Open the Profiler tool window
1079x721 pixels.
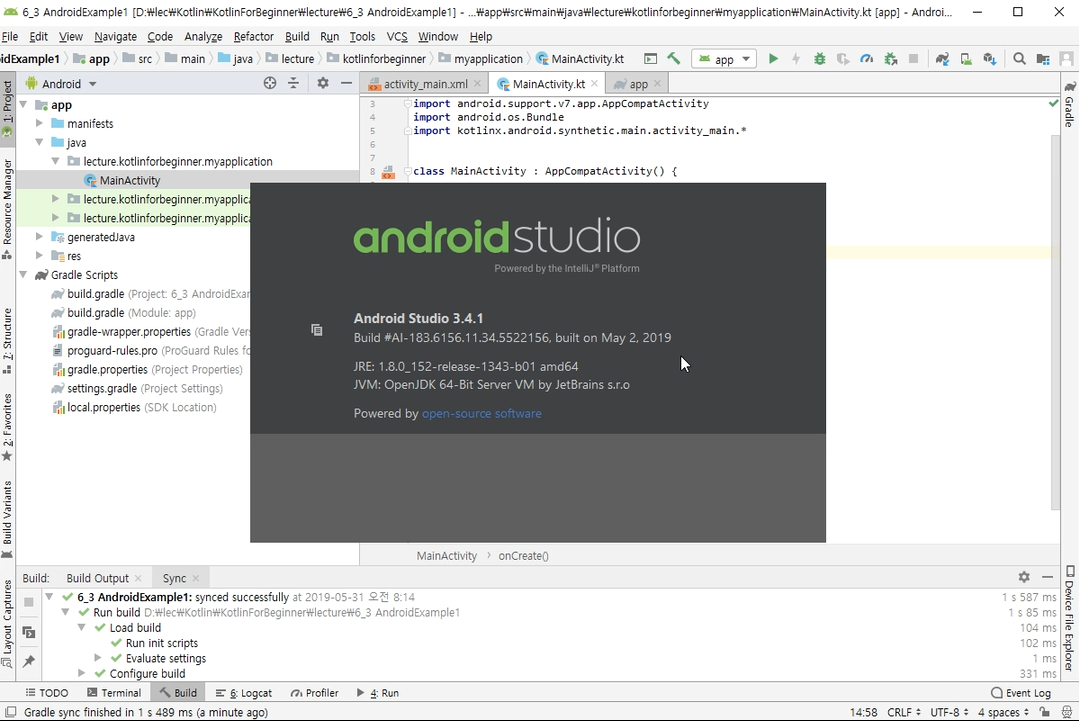coord(314,693)
